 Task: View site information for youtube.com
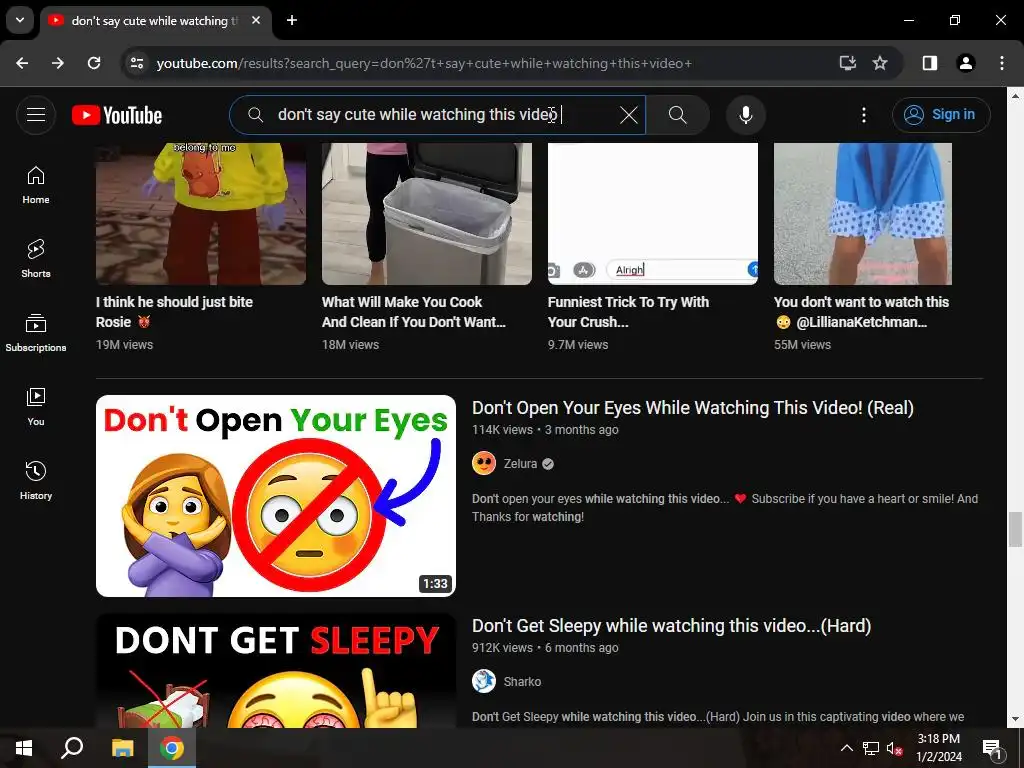tap(136, 63)
